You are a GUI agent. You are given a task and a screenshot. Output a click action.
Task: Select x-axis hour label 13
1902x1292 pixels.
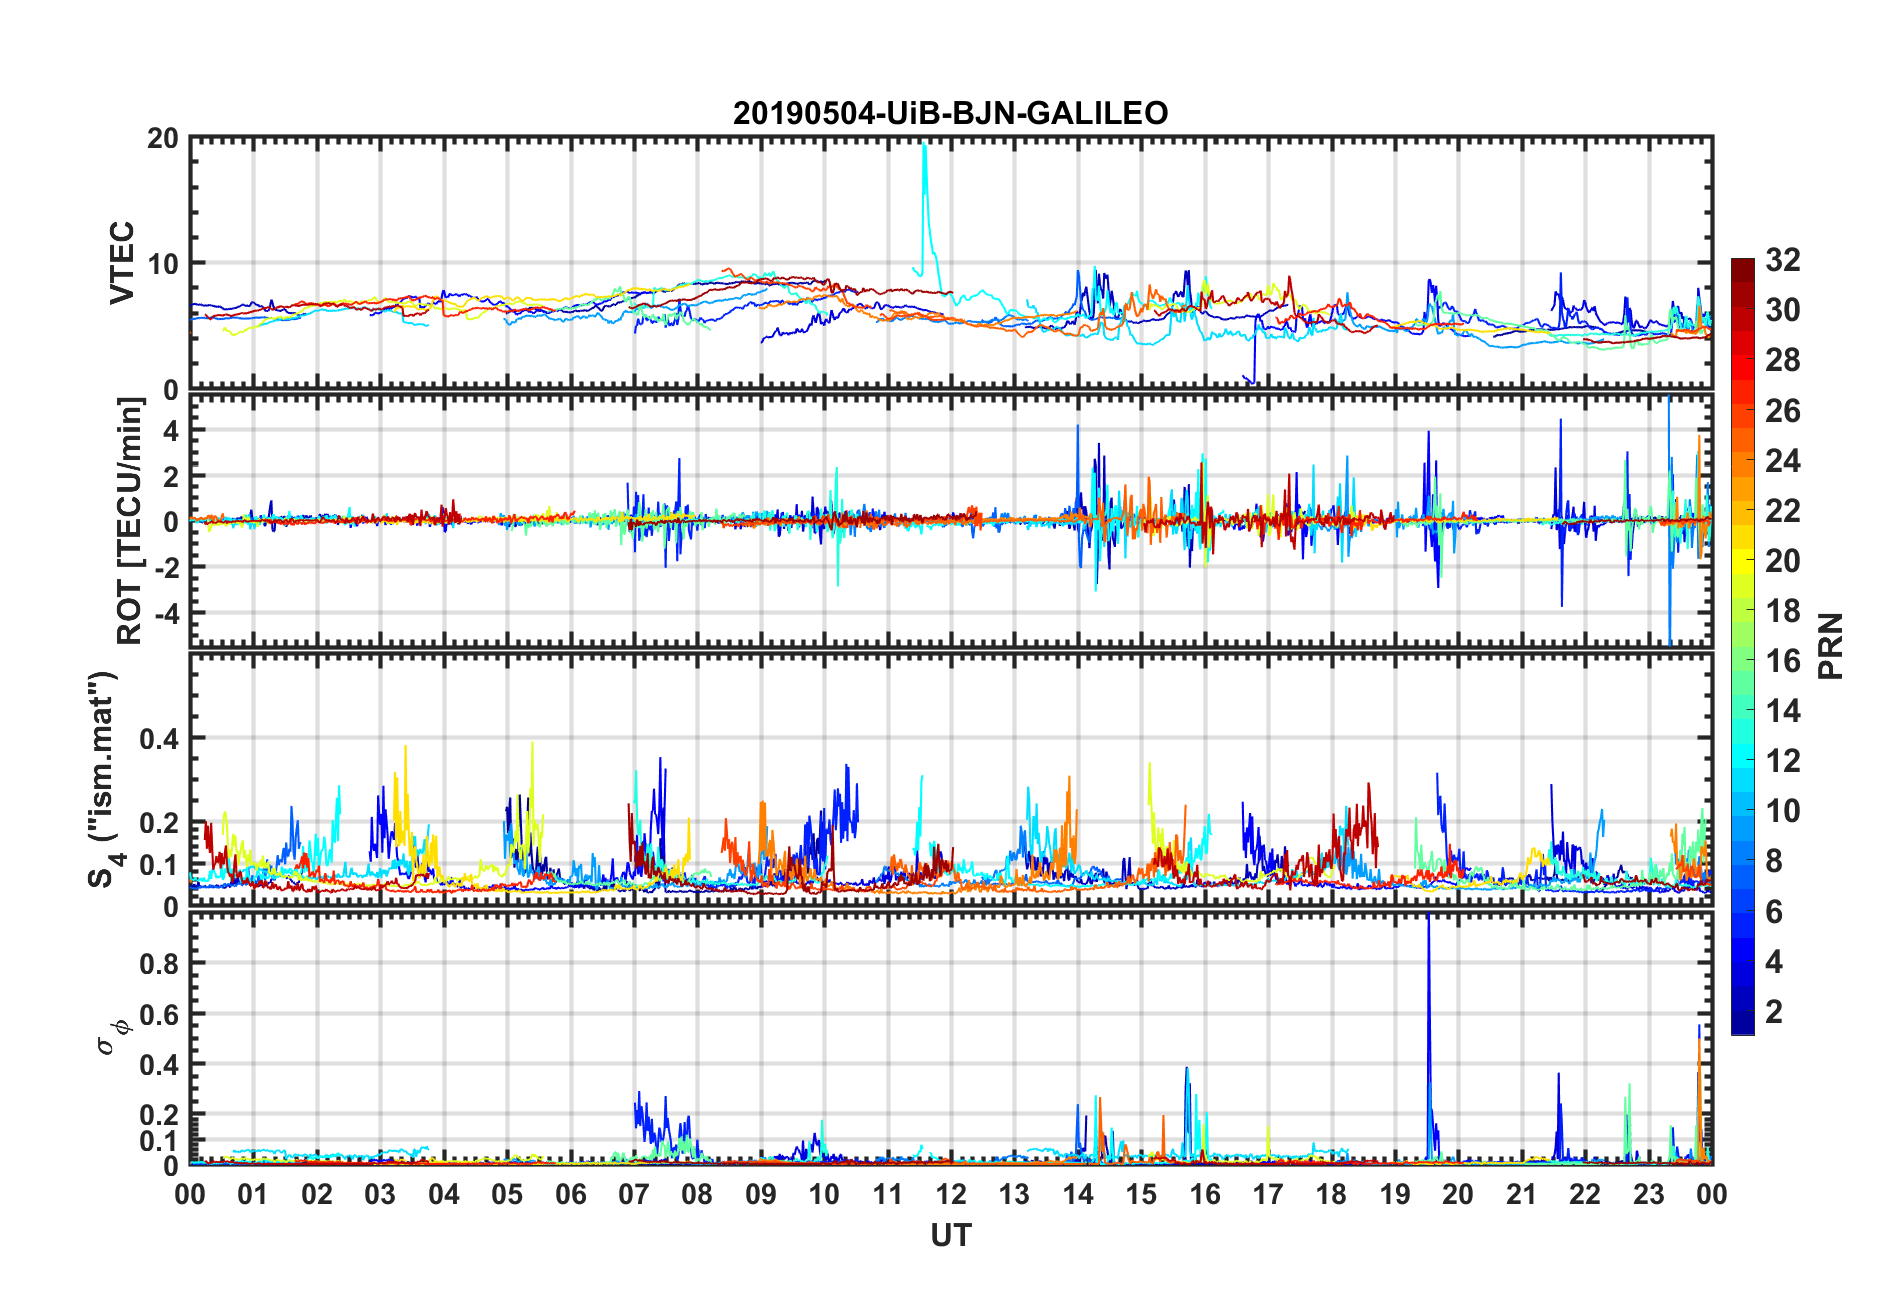[x=1014, y=1194]
